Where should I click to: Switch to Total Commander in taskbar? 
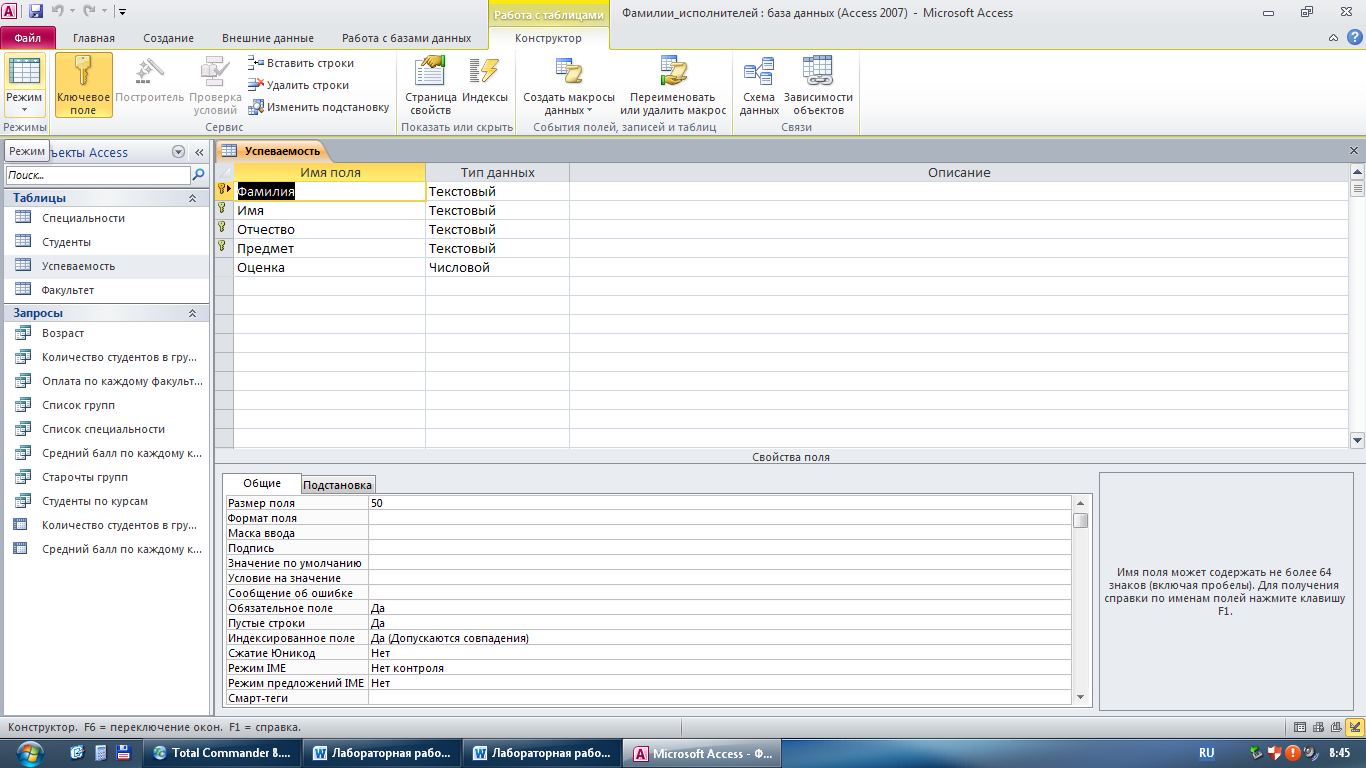222,753
